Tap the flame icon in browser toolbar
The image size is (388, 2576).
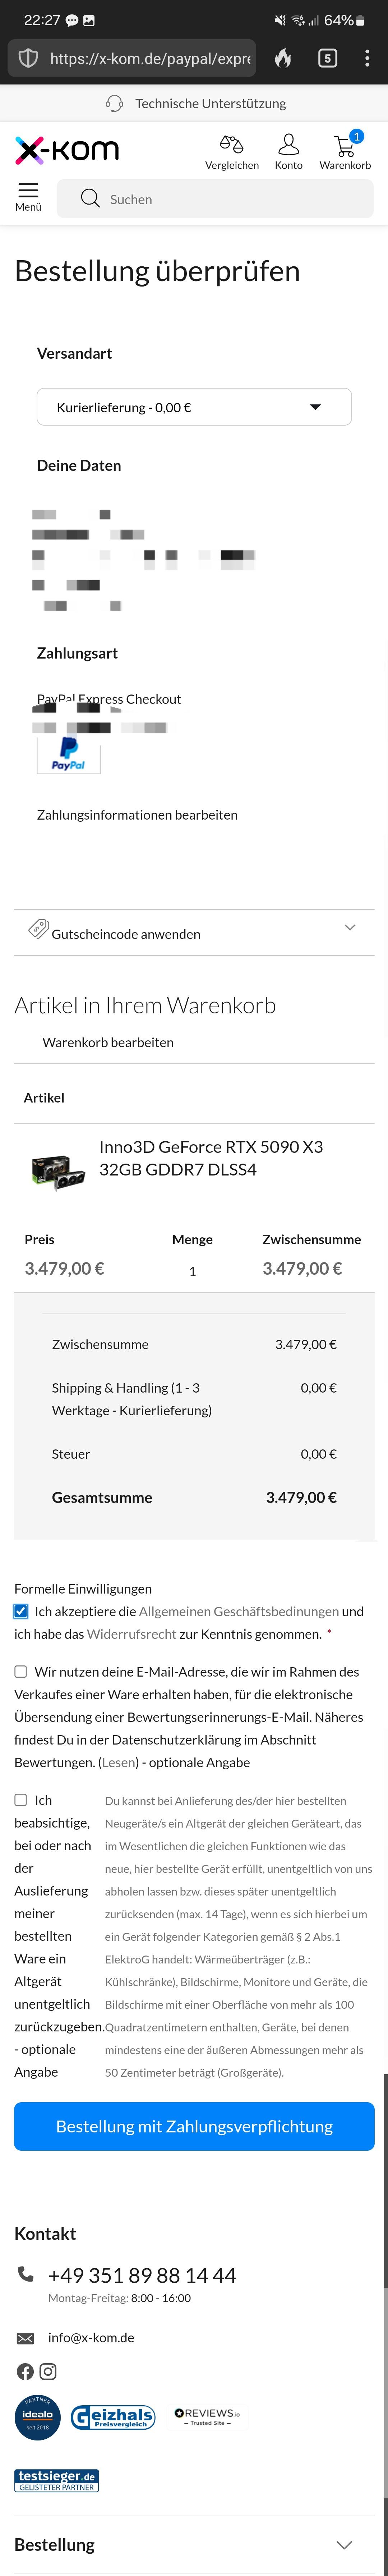(283, 58)
